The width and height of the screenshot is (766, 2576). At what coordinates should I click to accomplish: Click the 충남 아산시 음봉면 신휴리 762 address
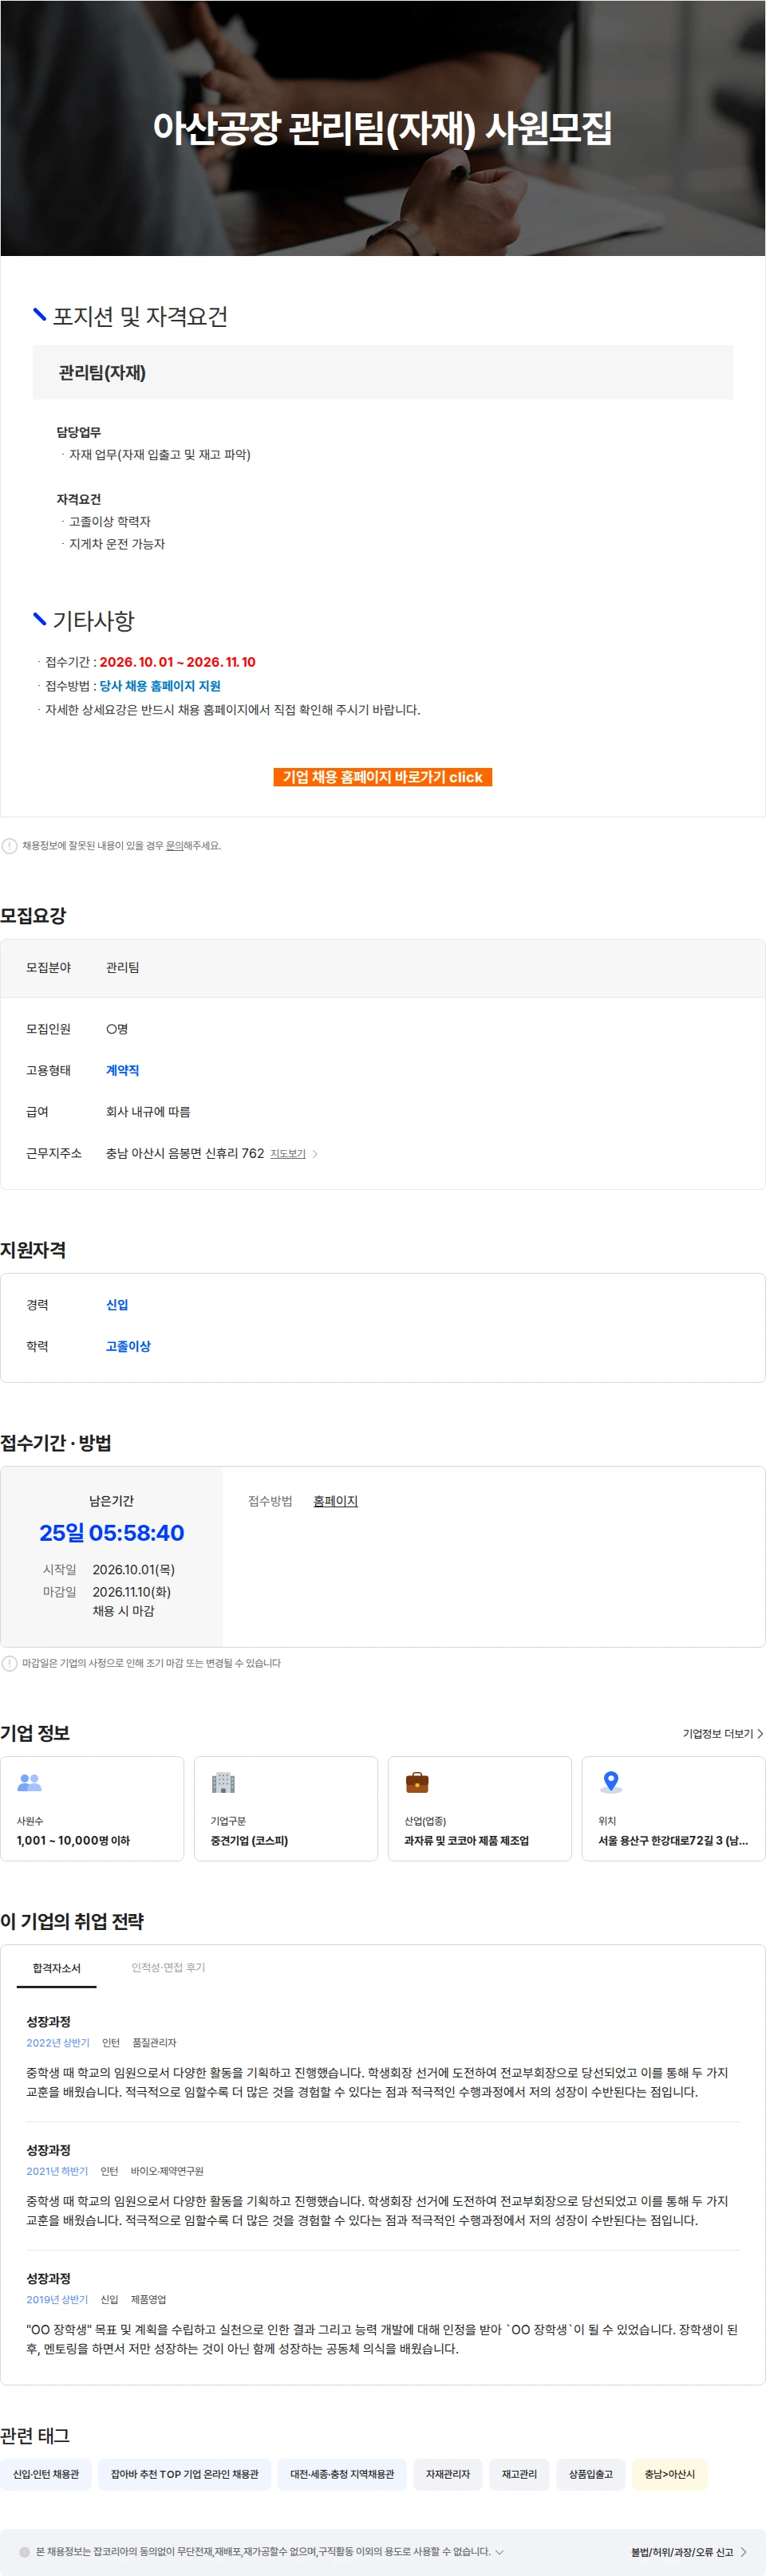[x=185, y=1153]
